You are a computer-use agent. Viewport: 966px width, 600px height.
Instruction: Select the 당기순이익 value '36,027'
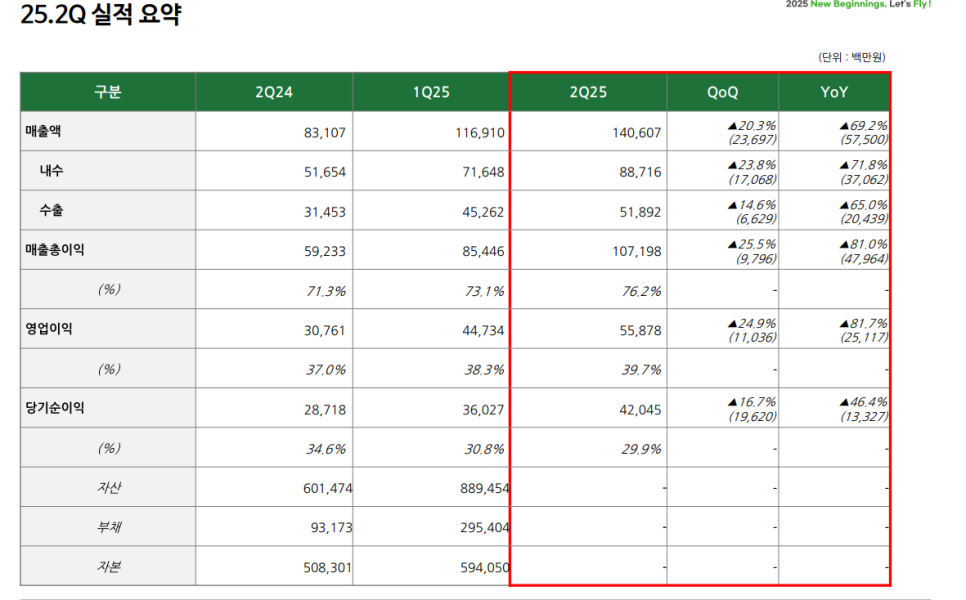(484, 410)
